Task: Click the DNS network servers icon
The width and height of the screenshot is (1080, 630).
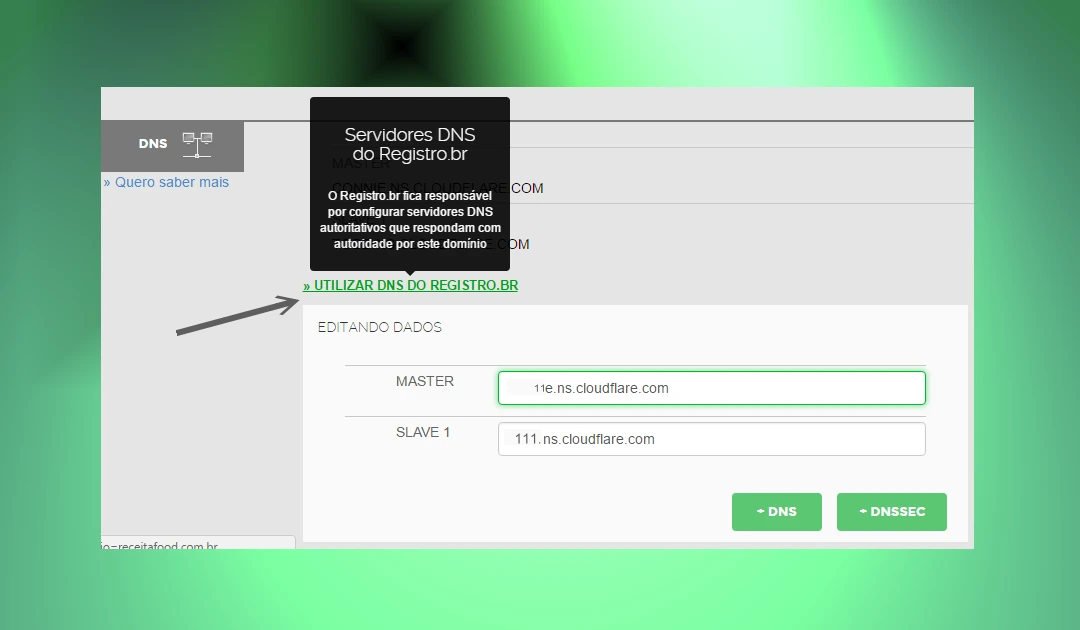Action: coord(197,145)
